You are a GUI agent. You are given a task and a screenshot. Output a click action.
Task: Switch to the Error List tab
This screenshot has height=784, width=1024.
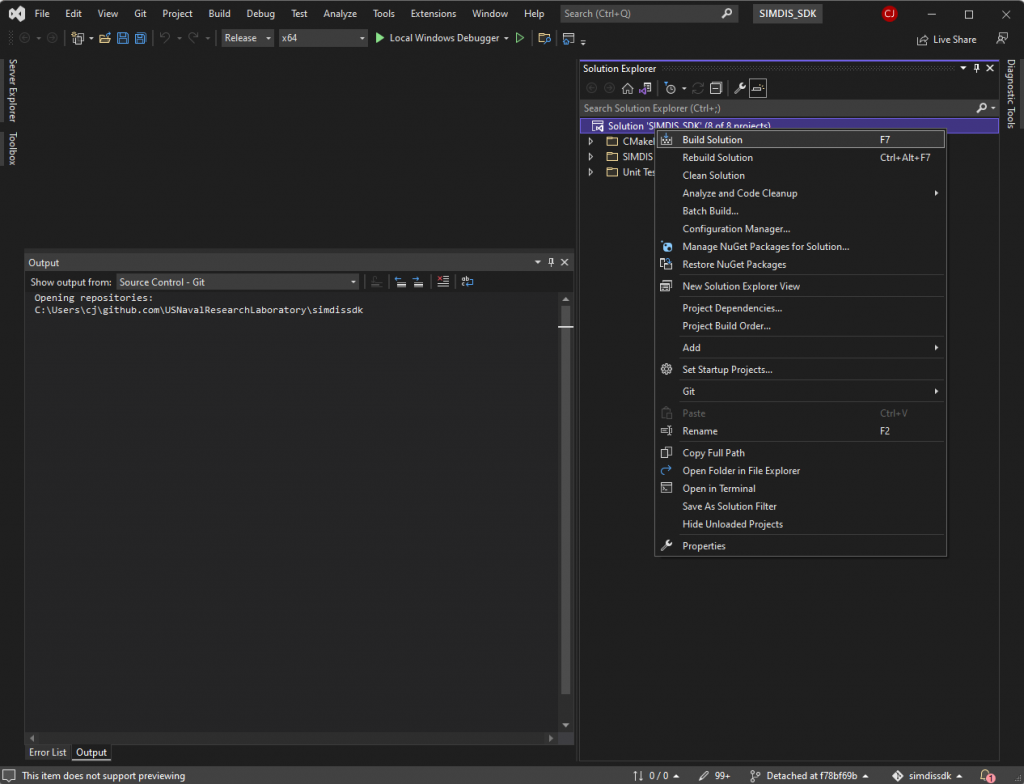coord(48,753)
